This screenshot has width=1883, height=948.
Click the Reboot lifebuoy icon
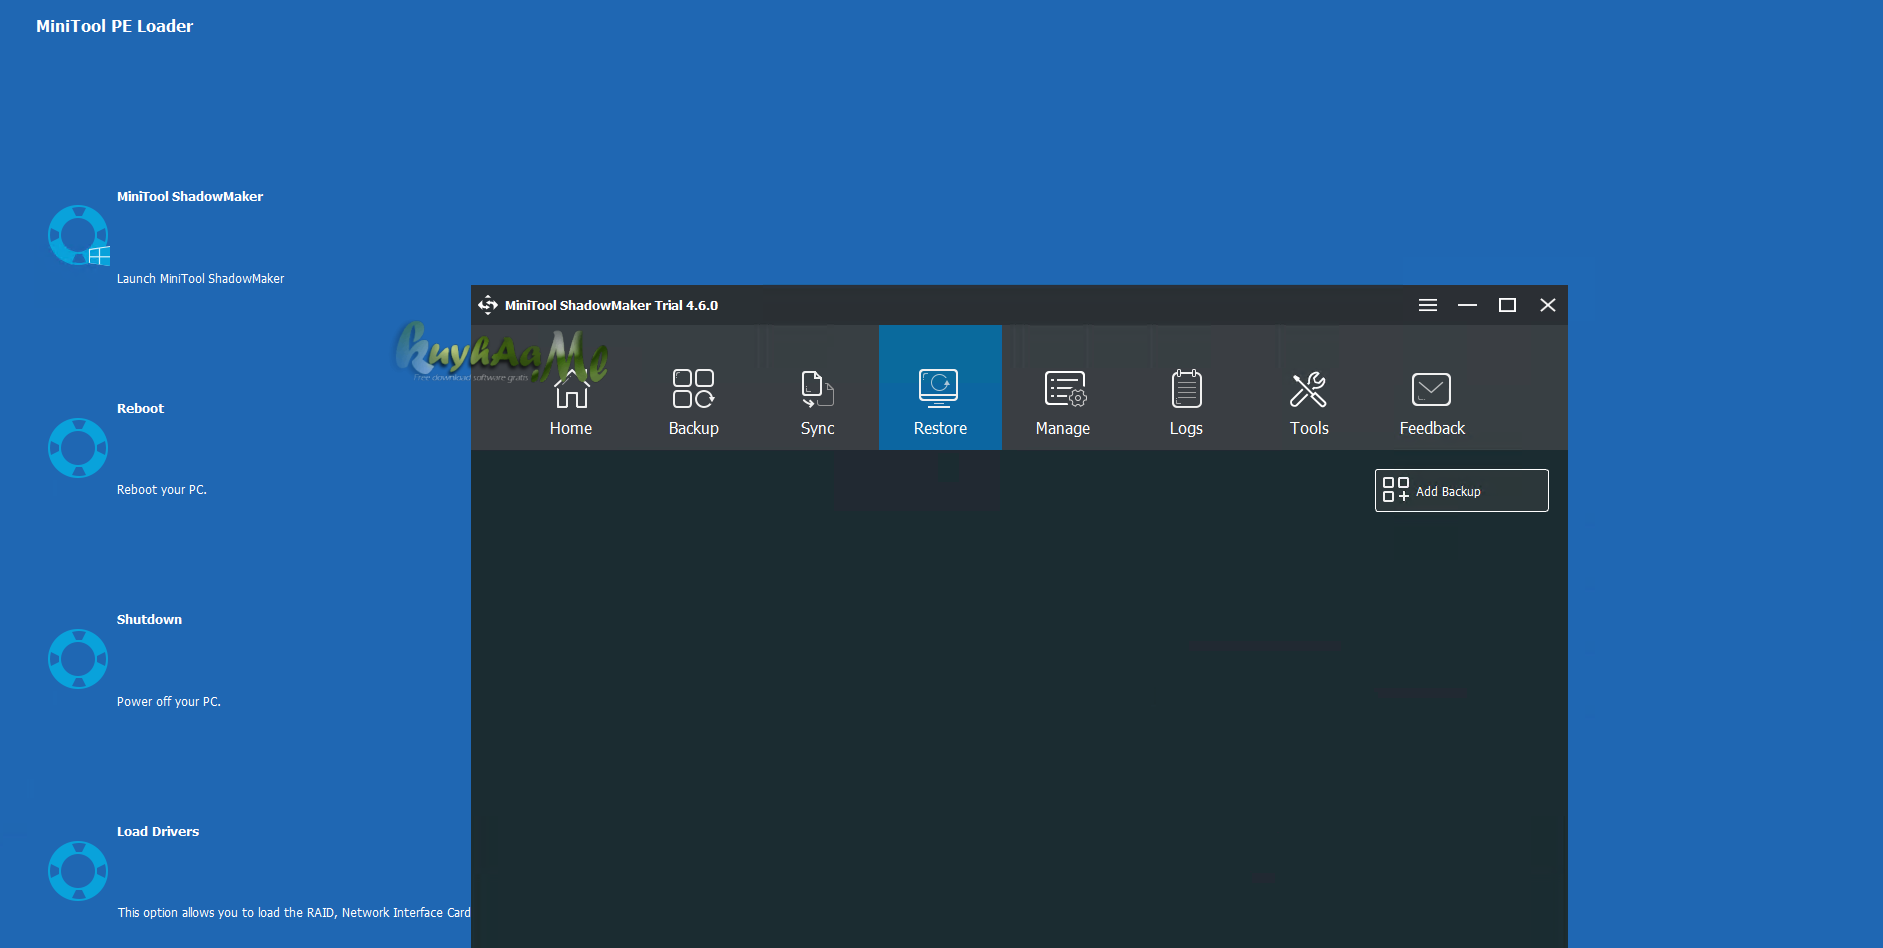78,448
